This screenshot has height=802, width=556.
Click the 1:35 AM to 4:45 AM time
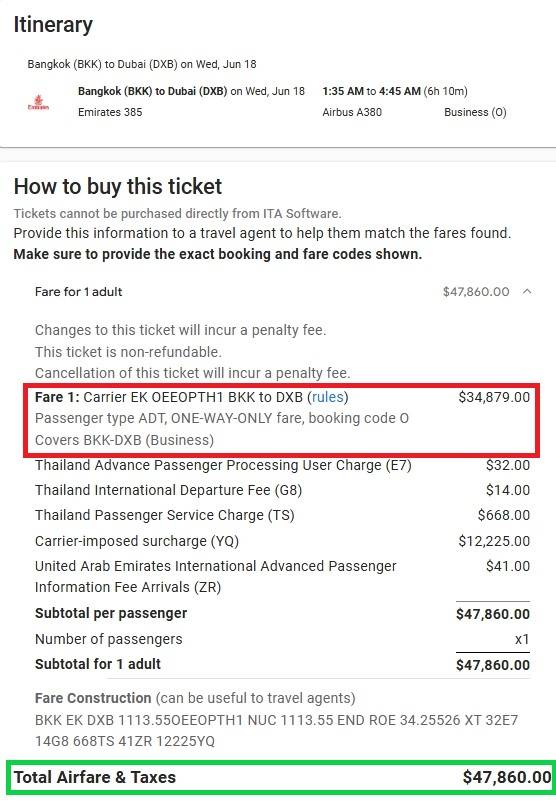[371, 91]
